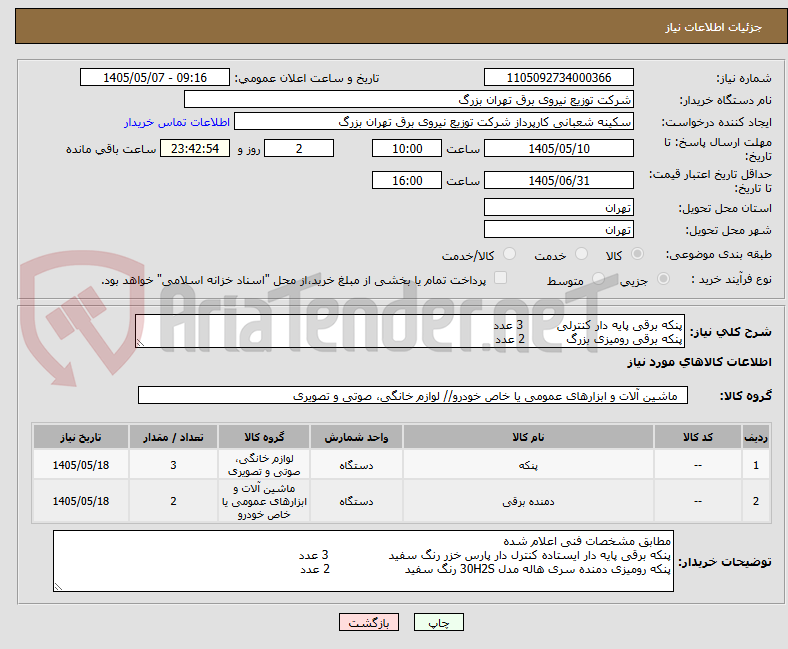
Task: Click the price validity time 16:00
Action: [407, 180]
